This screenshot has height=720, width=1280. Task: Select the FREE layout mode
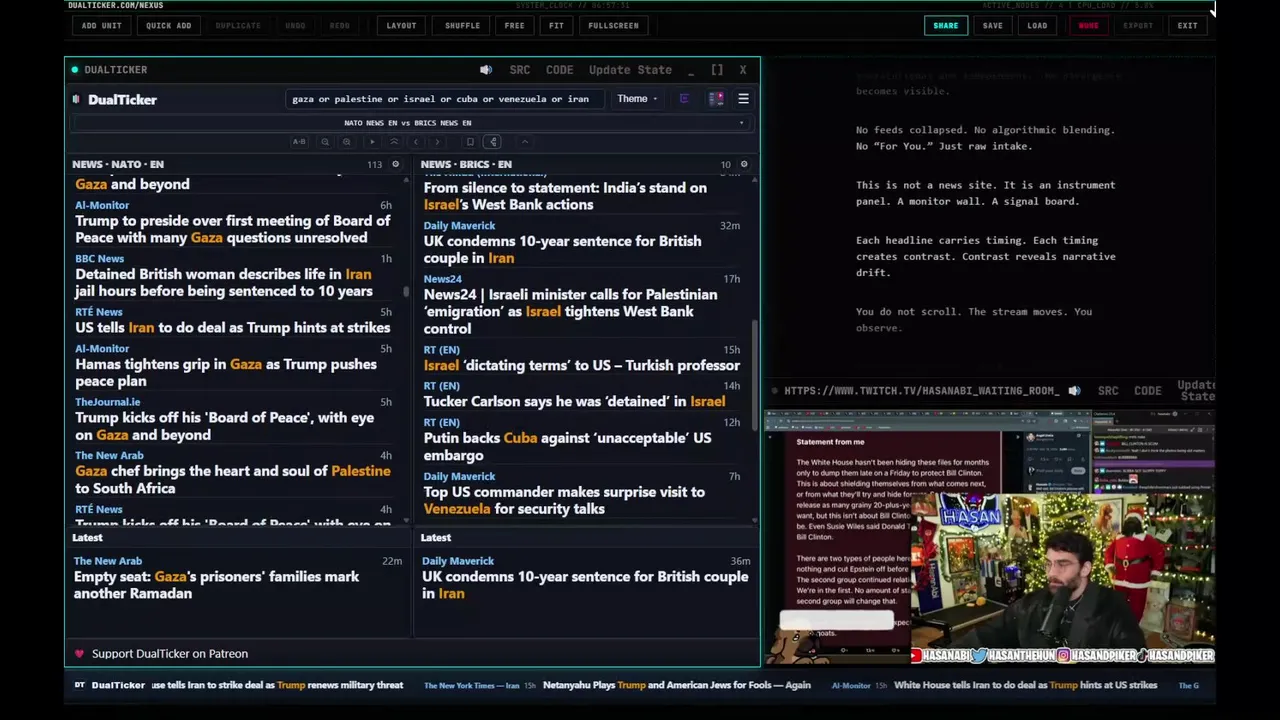coord(514,25)
